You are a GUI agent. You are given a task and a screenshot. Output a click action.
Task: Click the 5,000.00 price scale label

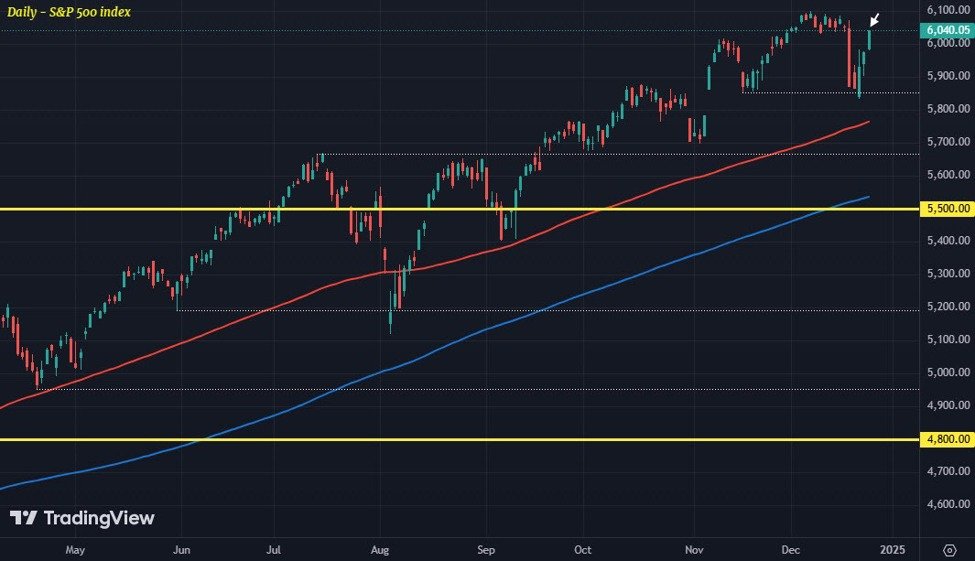pos(948,372)
